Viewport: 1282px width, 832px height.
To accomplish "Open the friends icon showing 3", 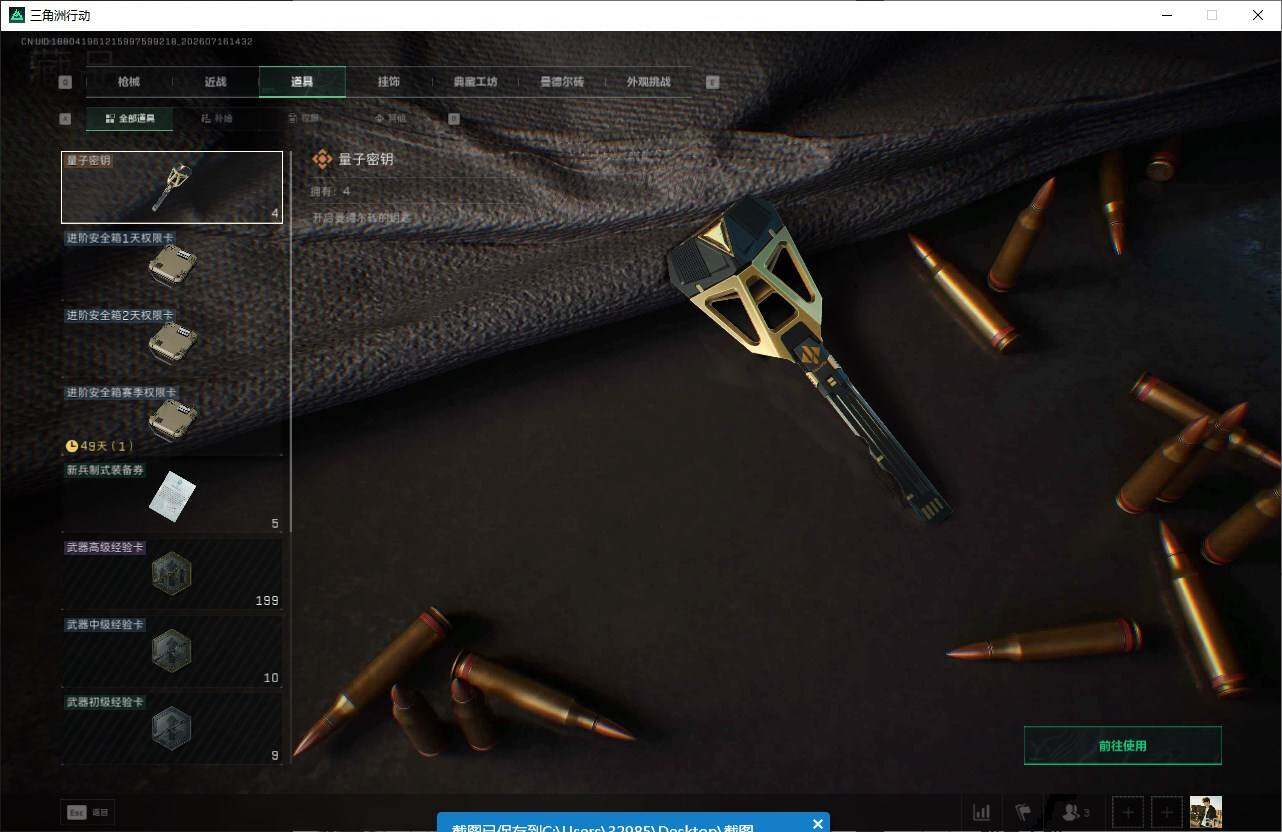I will [x=1076, y=812].
